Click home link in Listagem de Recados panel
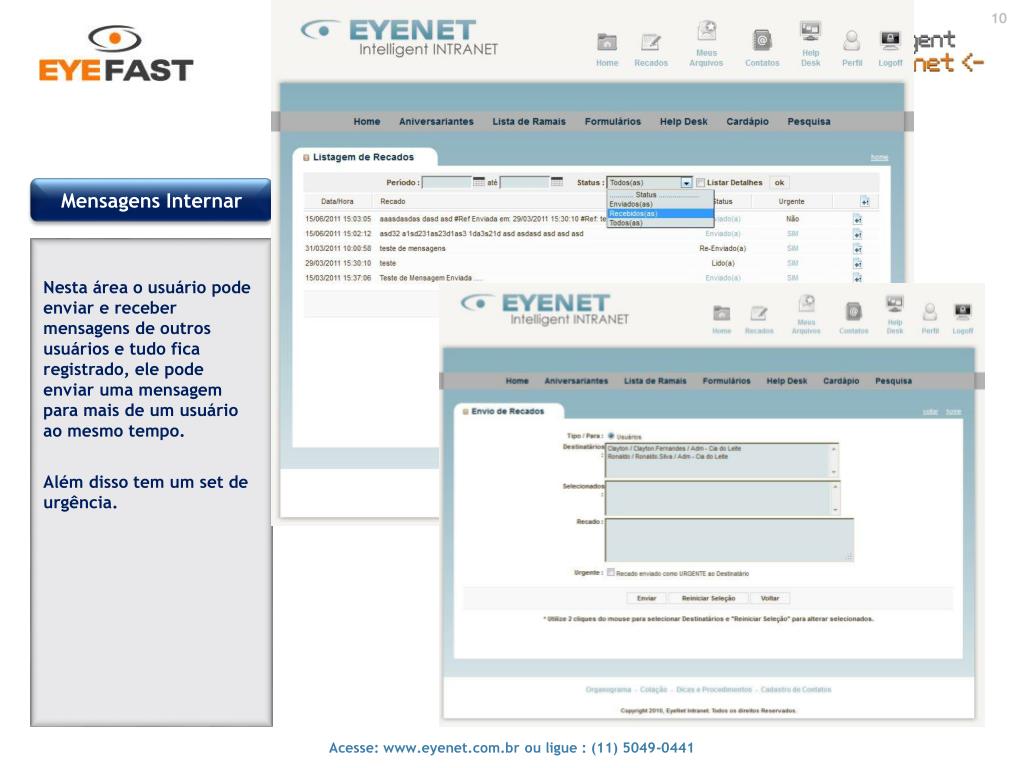This screenshot has height=768, width=1024. [879, 157]
